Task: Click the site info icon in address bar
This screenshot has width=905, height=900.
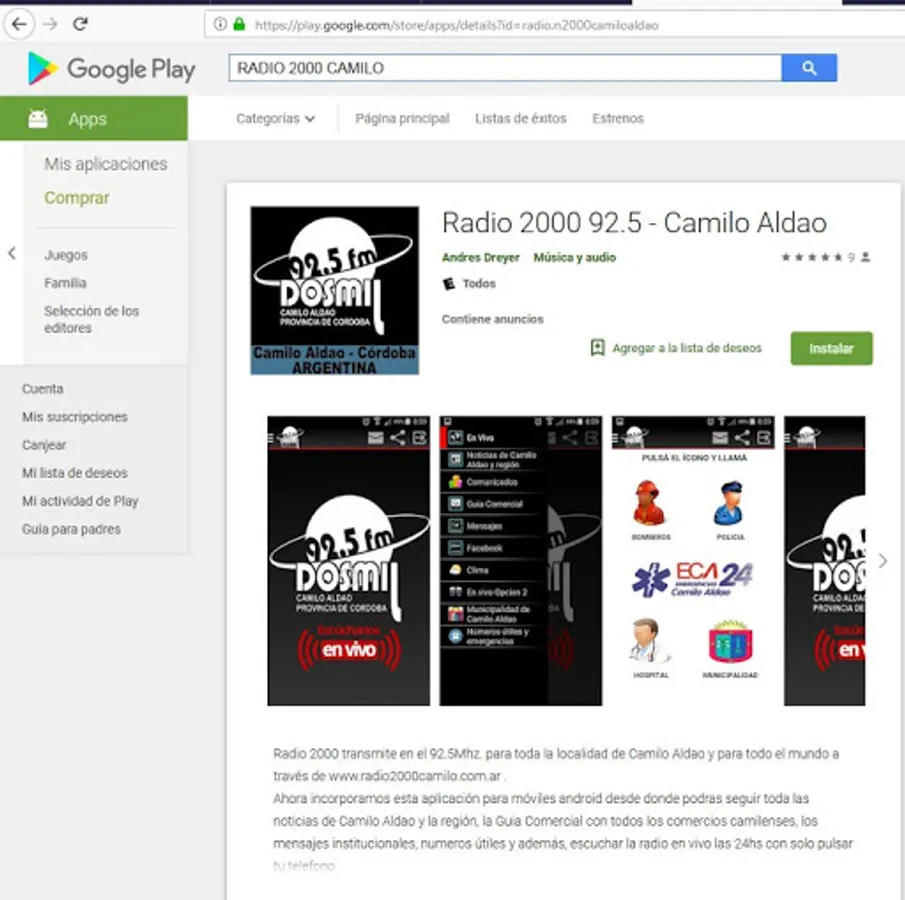Action: pyautogui.click(x=220, y=24)
